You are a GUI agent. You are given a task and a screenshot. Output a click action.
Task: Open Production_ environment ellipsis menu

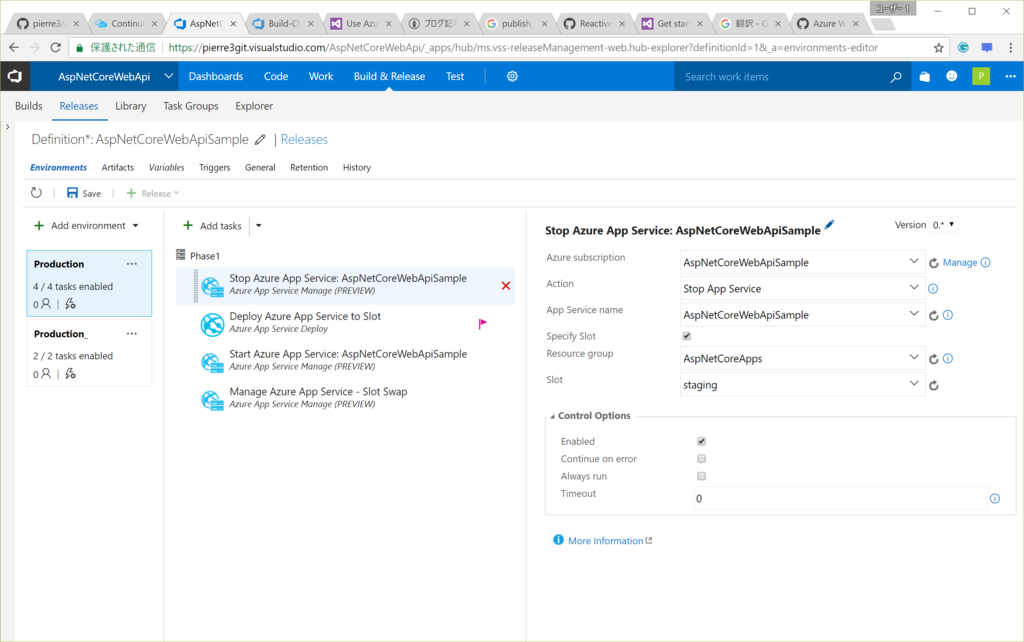[x=132, y=334]
